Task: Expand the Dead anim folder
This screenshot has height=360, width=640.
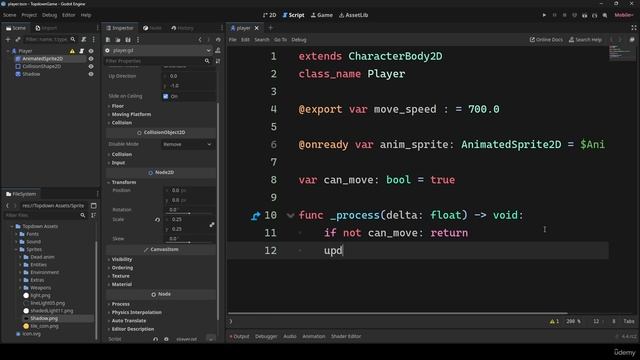Action: tap(20, 257)
